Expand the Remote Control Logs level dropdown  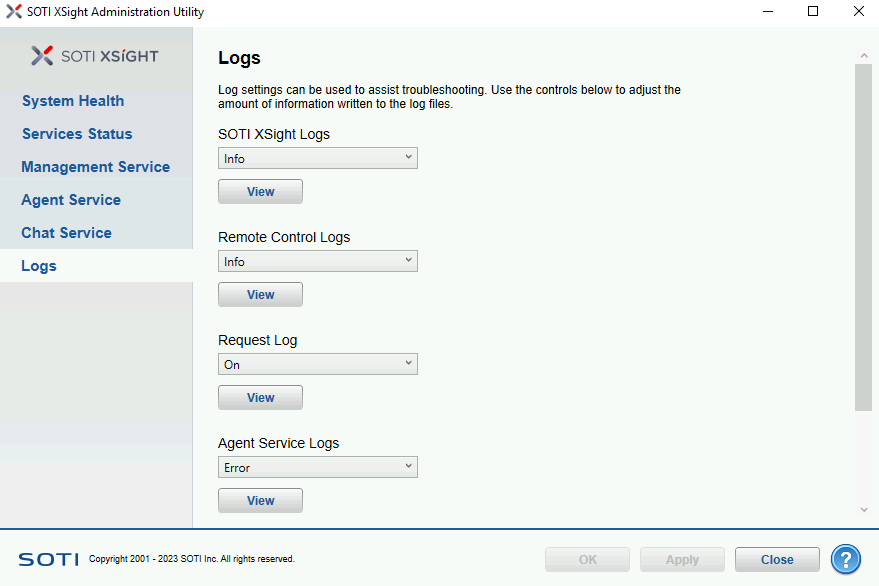pyautogui.click(x=317, y=261)
